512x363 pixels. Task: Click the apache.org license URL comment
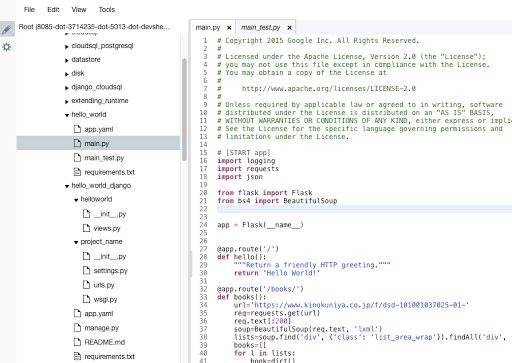click(329, 89)
